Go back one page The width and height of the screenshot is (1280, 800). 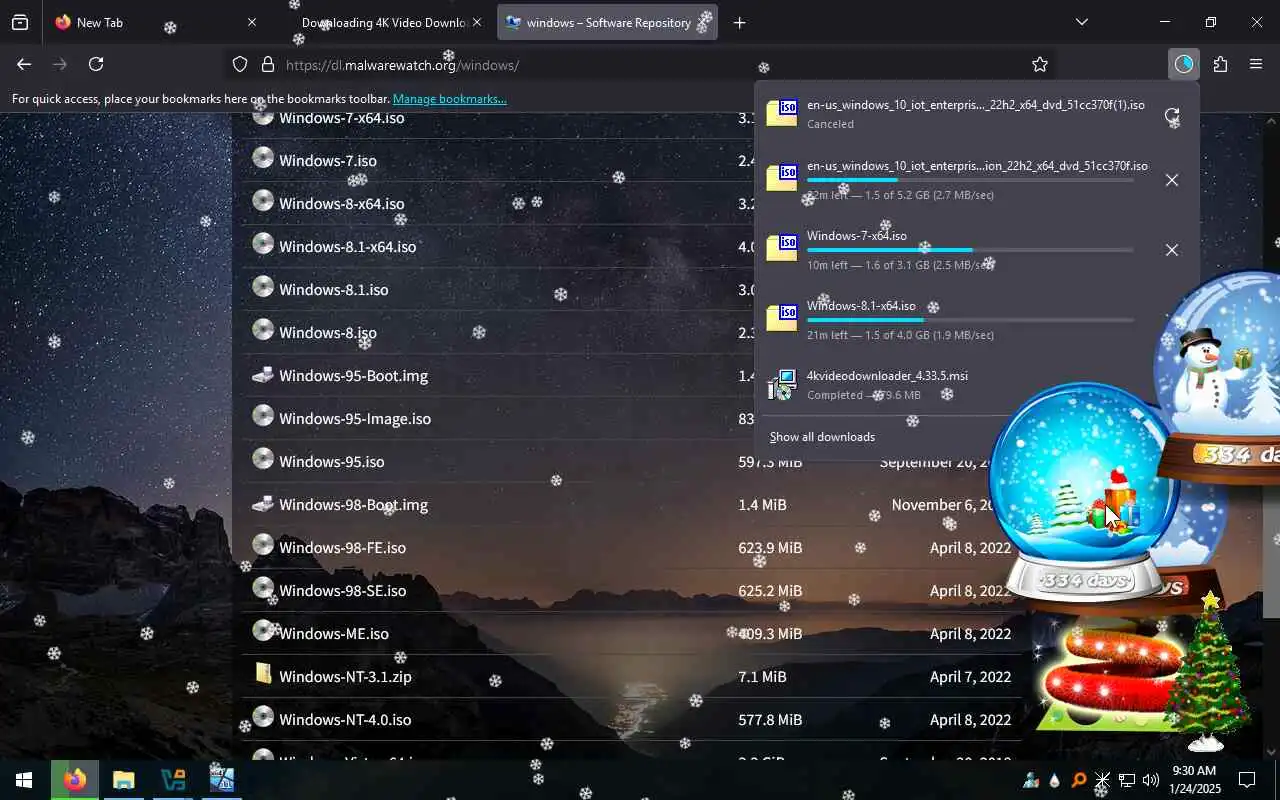(x=24, y=64)
